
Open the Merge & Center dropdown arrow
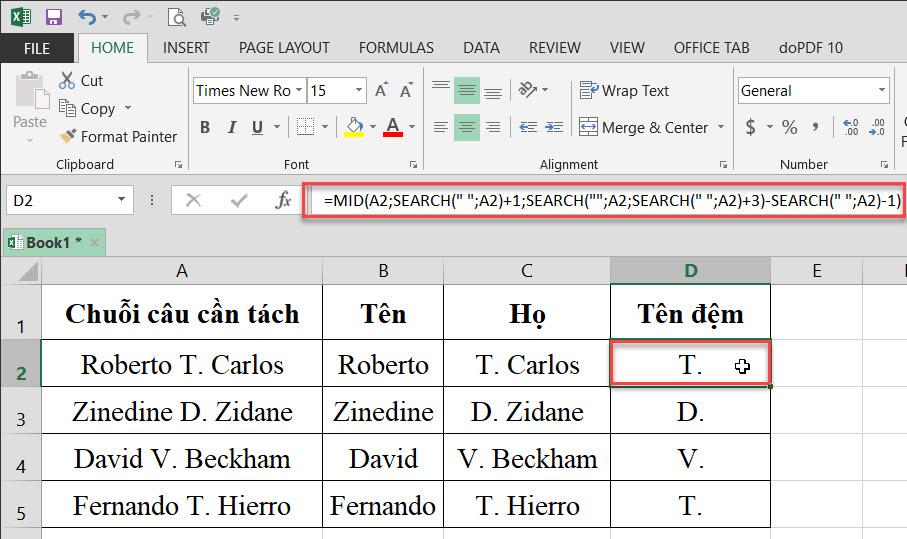point(721,127)
